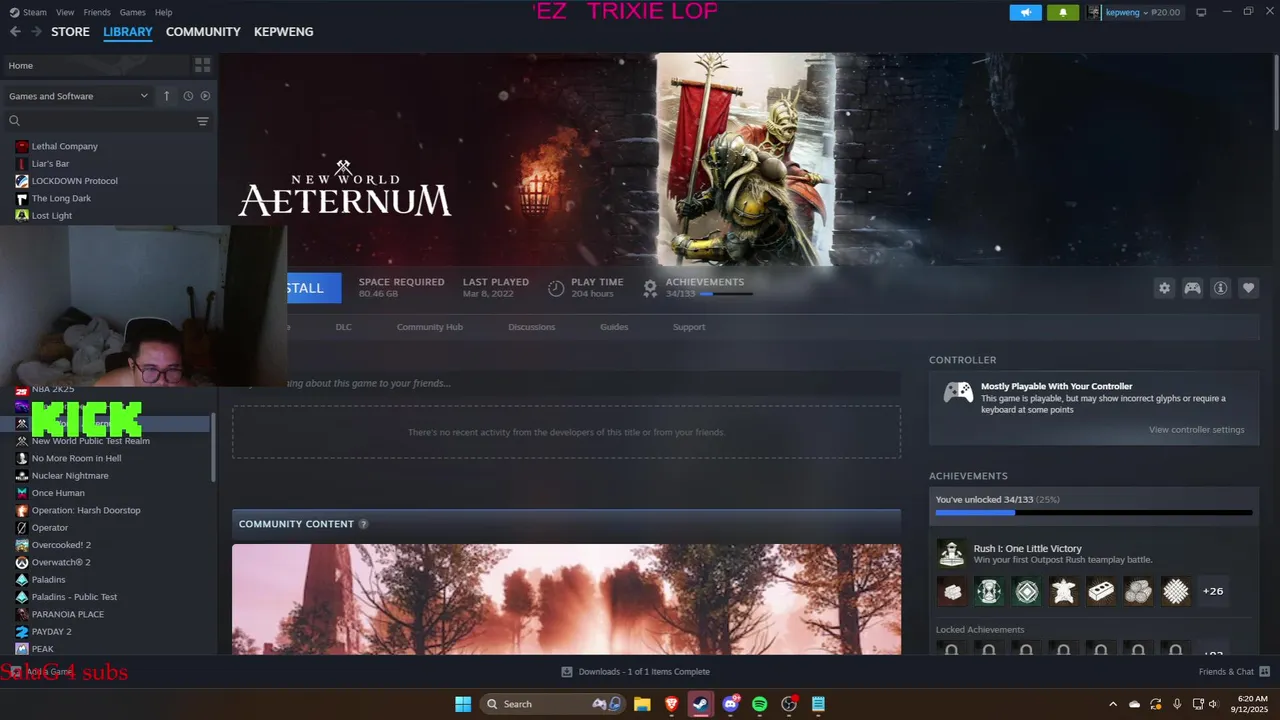Click the achievements progress bar
Viewport: 1280px width, 720px height.
1094,513
